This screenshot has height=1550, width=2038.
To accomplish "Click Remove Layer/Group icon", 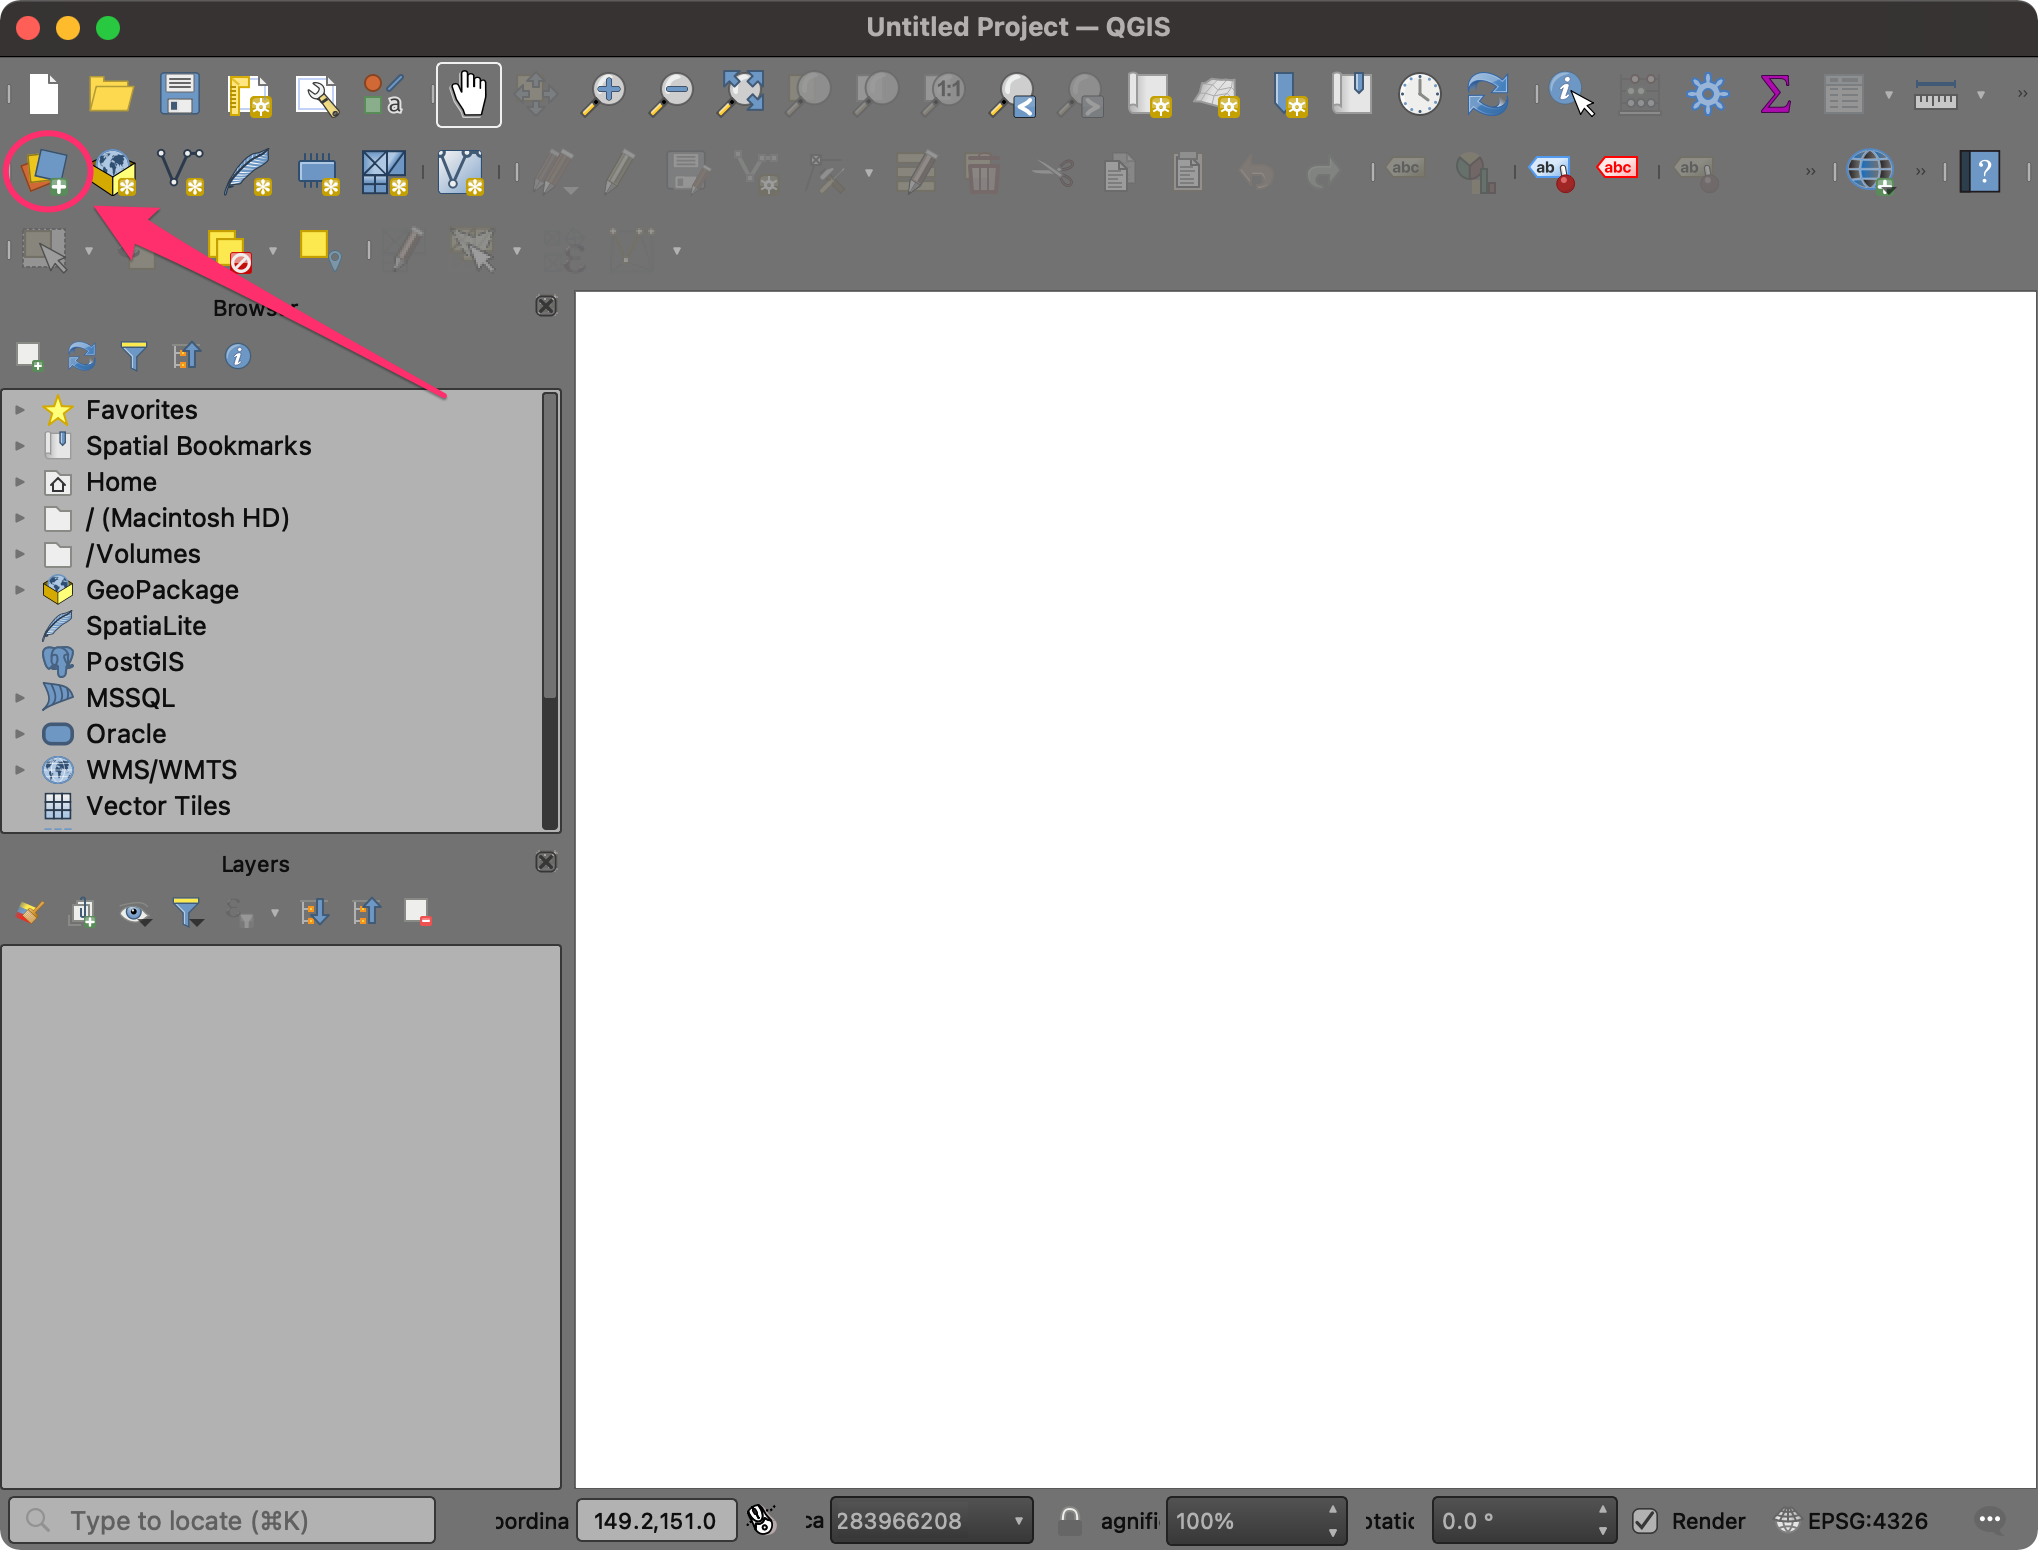I will click(x=417, y=912).
